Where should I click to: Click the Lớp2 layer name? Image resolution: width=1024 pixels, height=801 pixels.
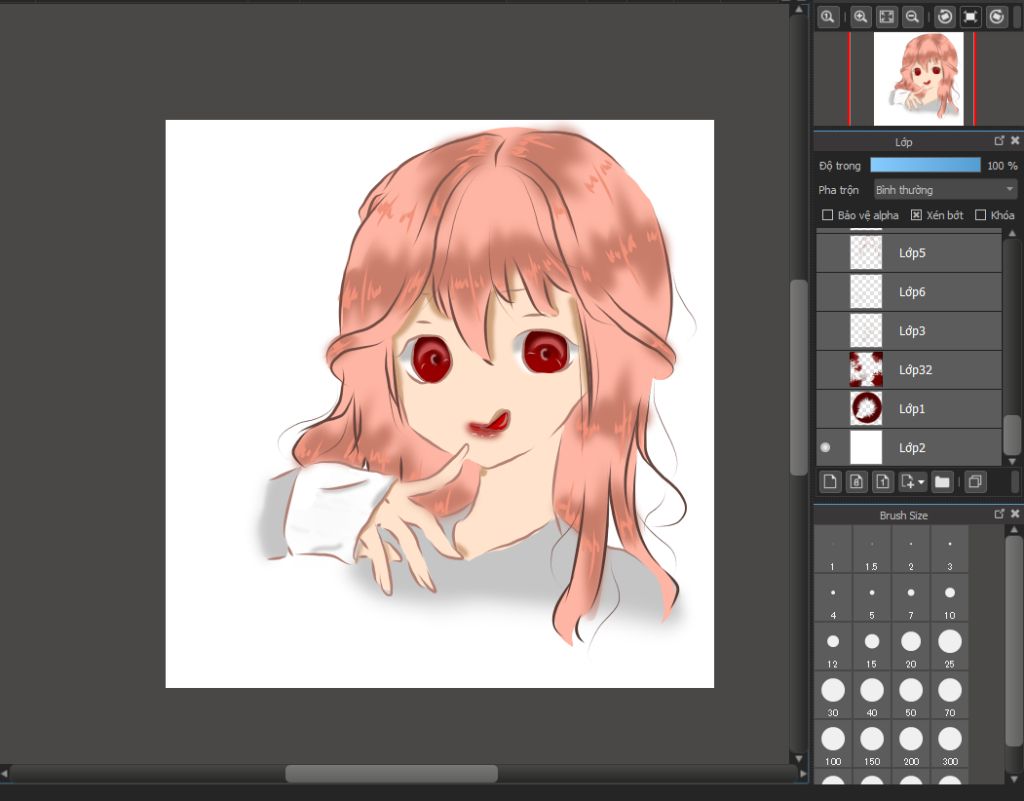coord(912,448)
